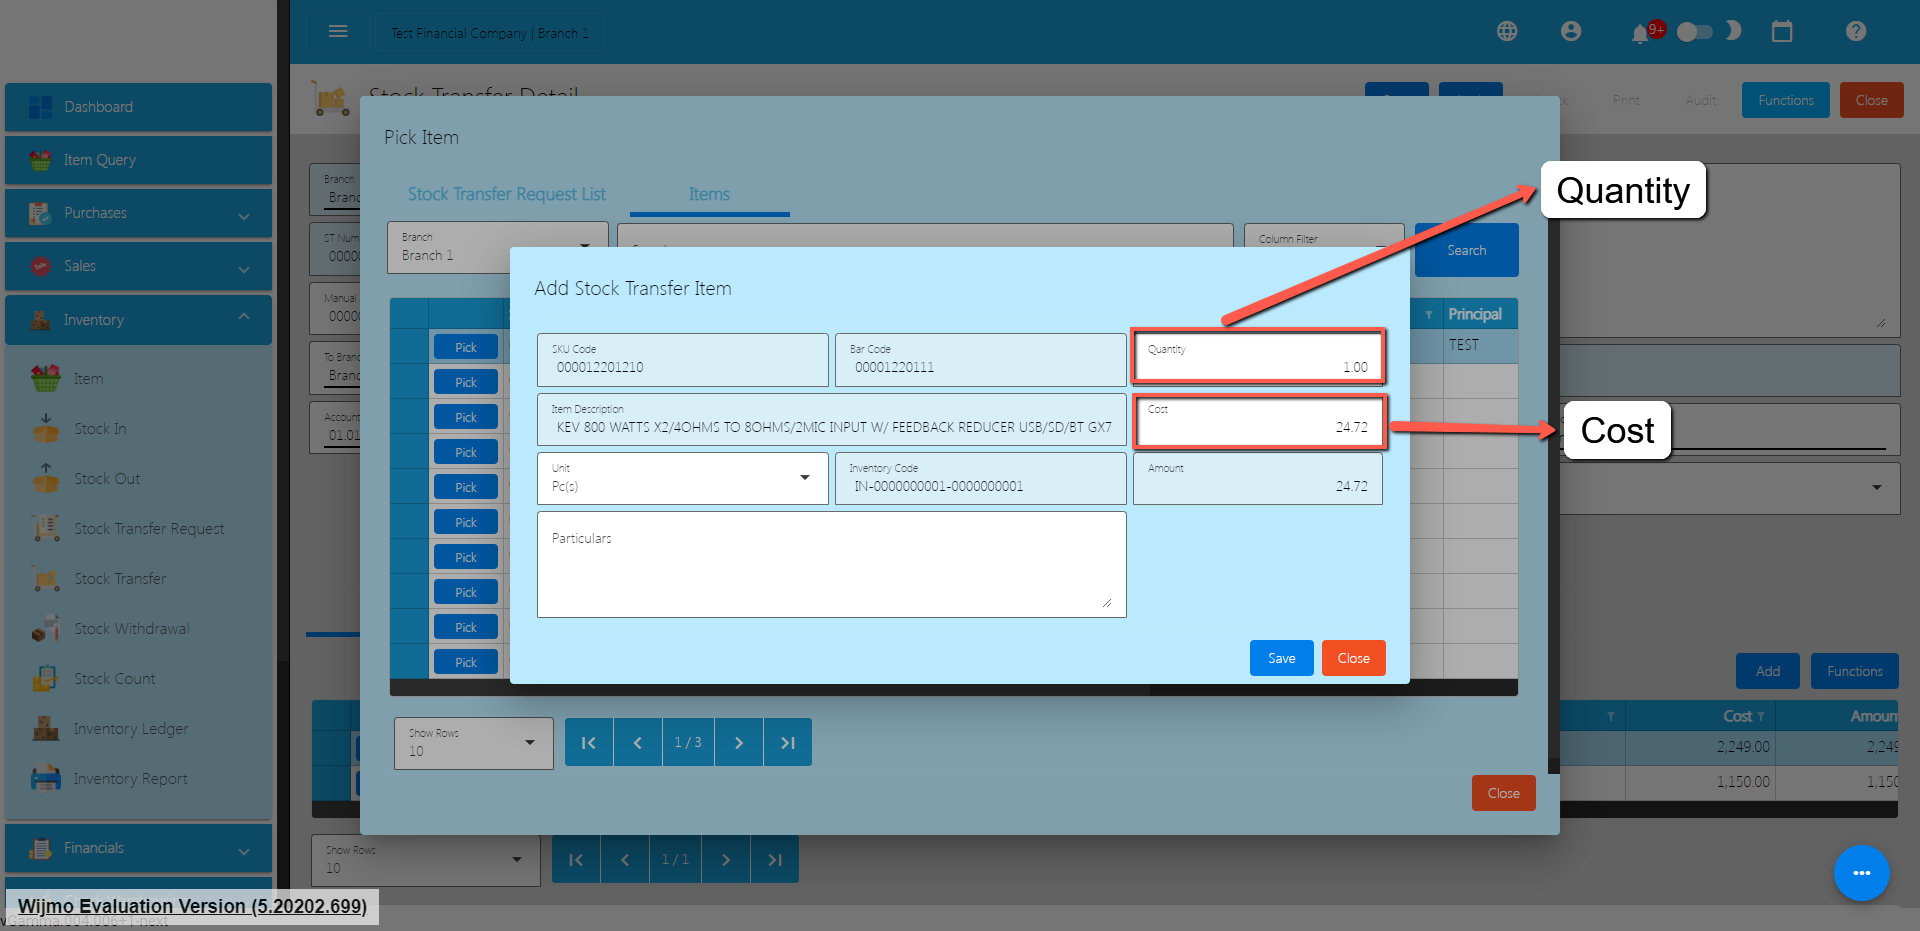Screen dimensions: 1920x931
Task: Toggle the dark mode switch
Action: point(1695,32)
